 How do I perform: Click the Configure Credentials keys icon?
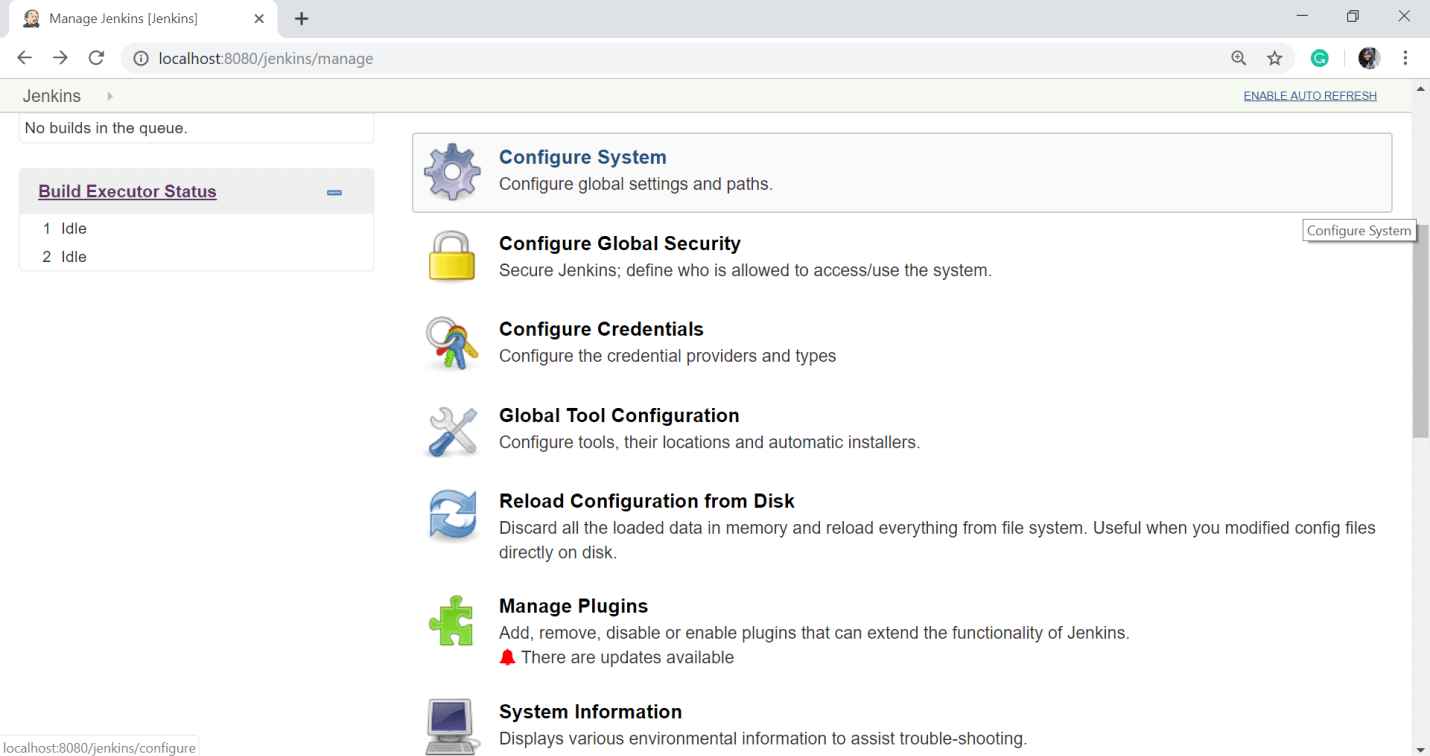[x=452, y=343]
